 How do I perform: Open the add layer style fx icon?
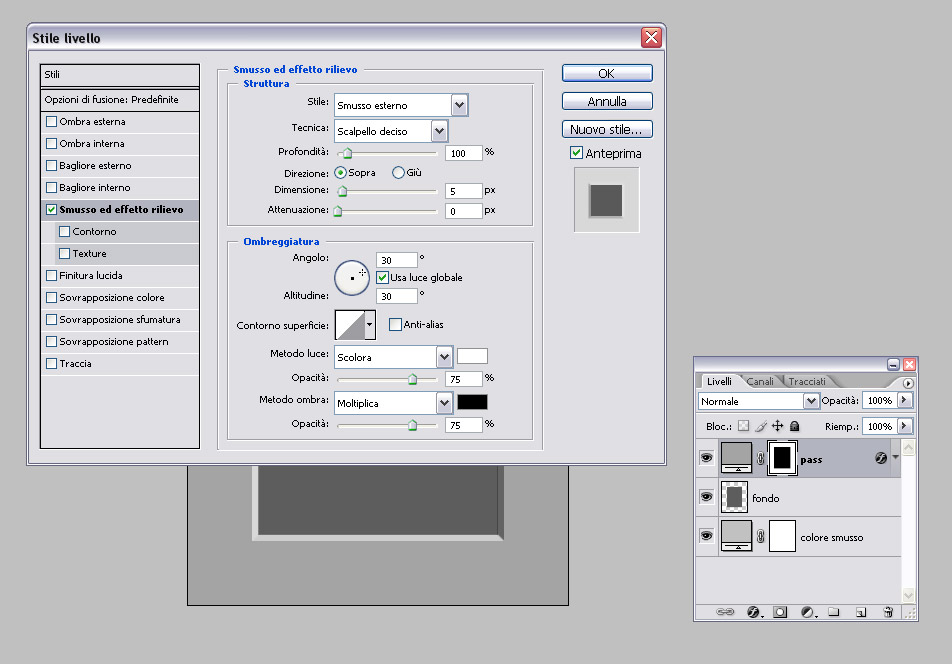tap(753, 611)
